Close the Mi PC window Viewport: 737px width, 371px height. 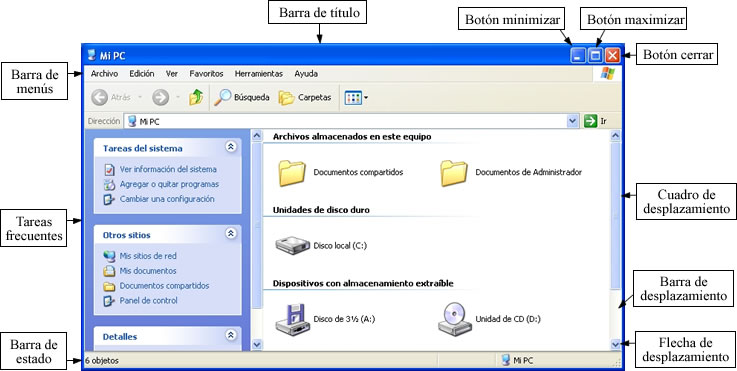612,56
